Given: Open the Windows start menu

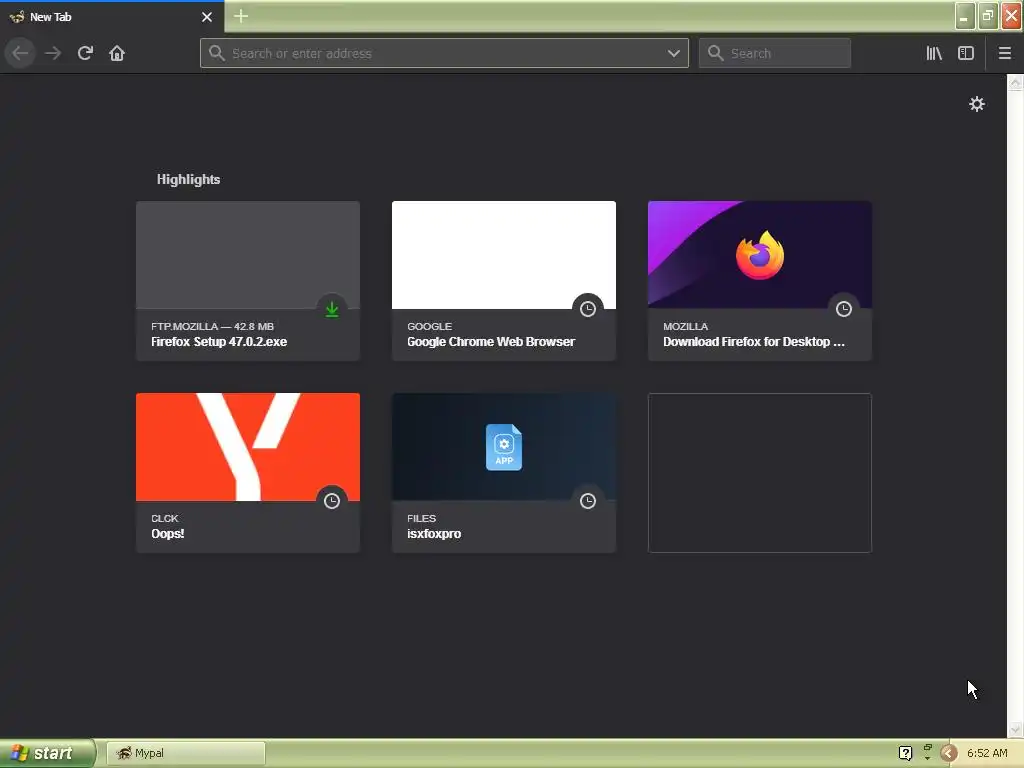Looking at the screenshot, I should coord(46,753).
